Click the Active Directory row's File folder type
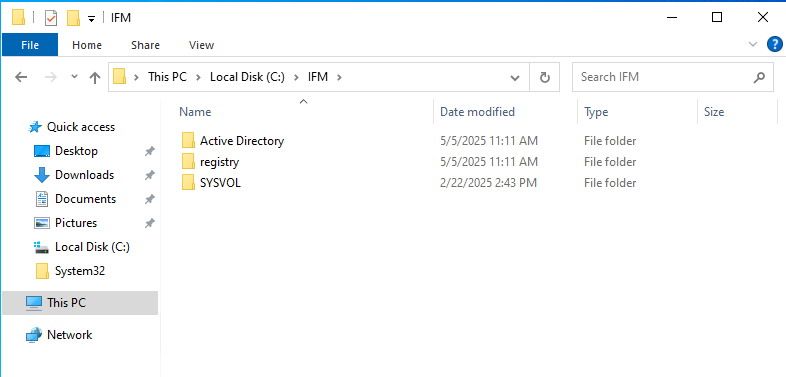Viewport: 786px width, 377px height. pyautogui.click(x=610, y=141)
